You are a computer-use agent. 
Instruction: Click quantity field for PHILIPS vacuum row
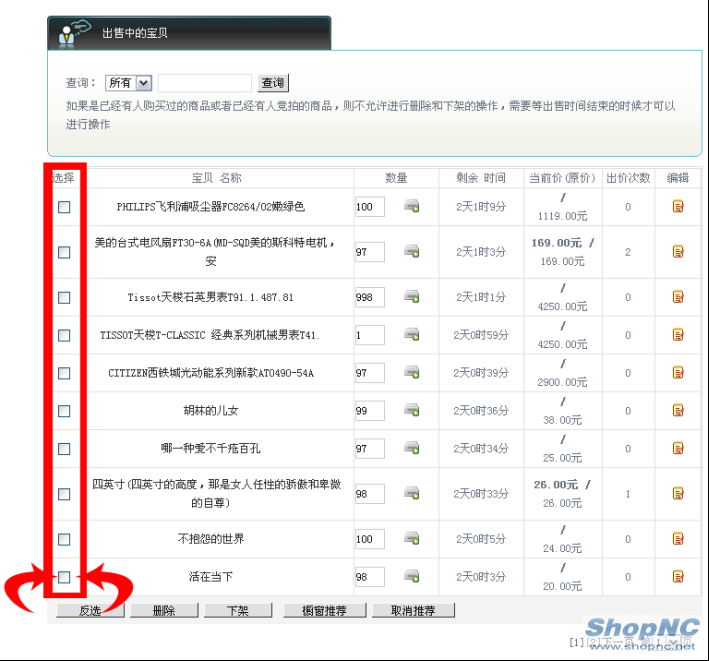coord(370,207)
